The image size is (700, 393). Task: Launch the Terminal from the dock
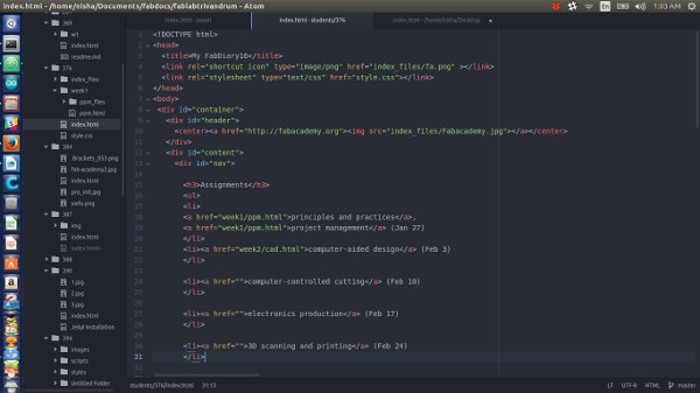(x=11, y=44)
